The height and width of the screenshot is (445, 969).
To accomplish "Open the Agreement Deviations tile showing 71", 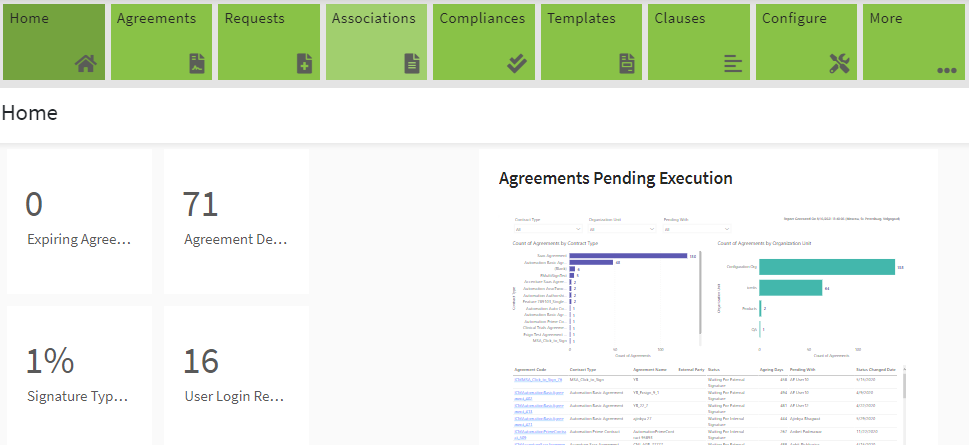I will click(x=236, y=221).
